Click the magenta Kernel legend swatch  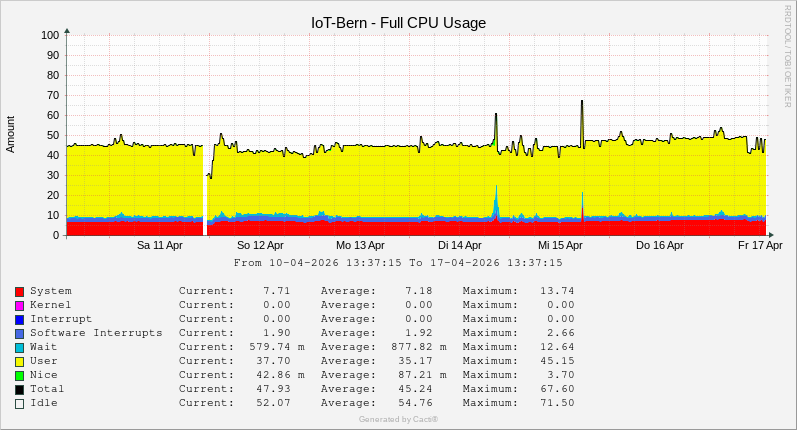tap(19, 305)
